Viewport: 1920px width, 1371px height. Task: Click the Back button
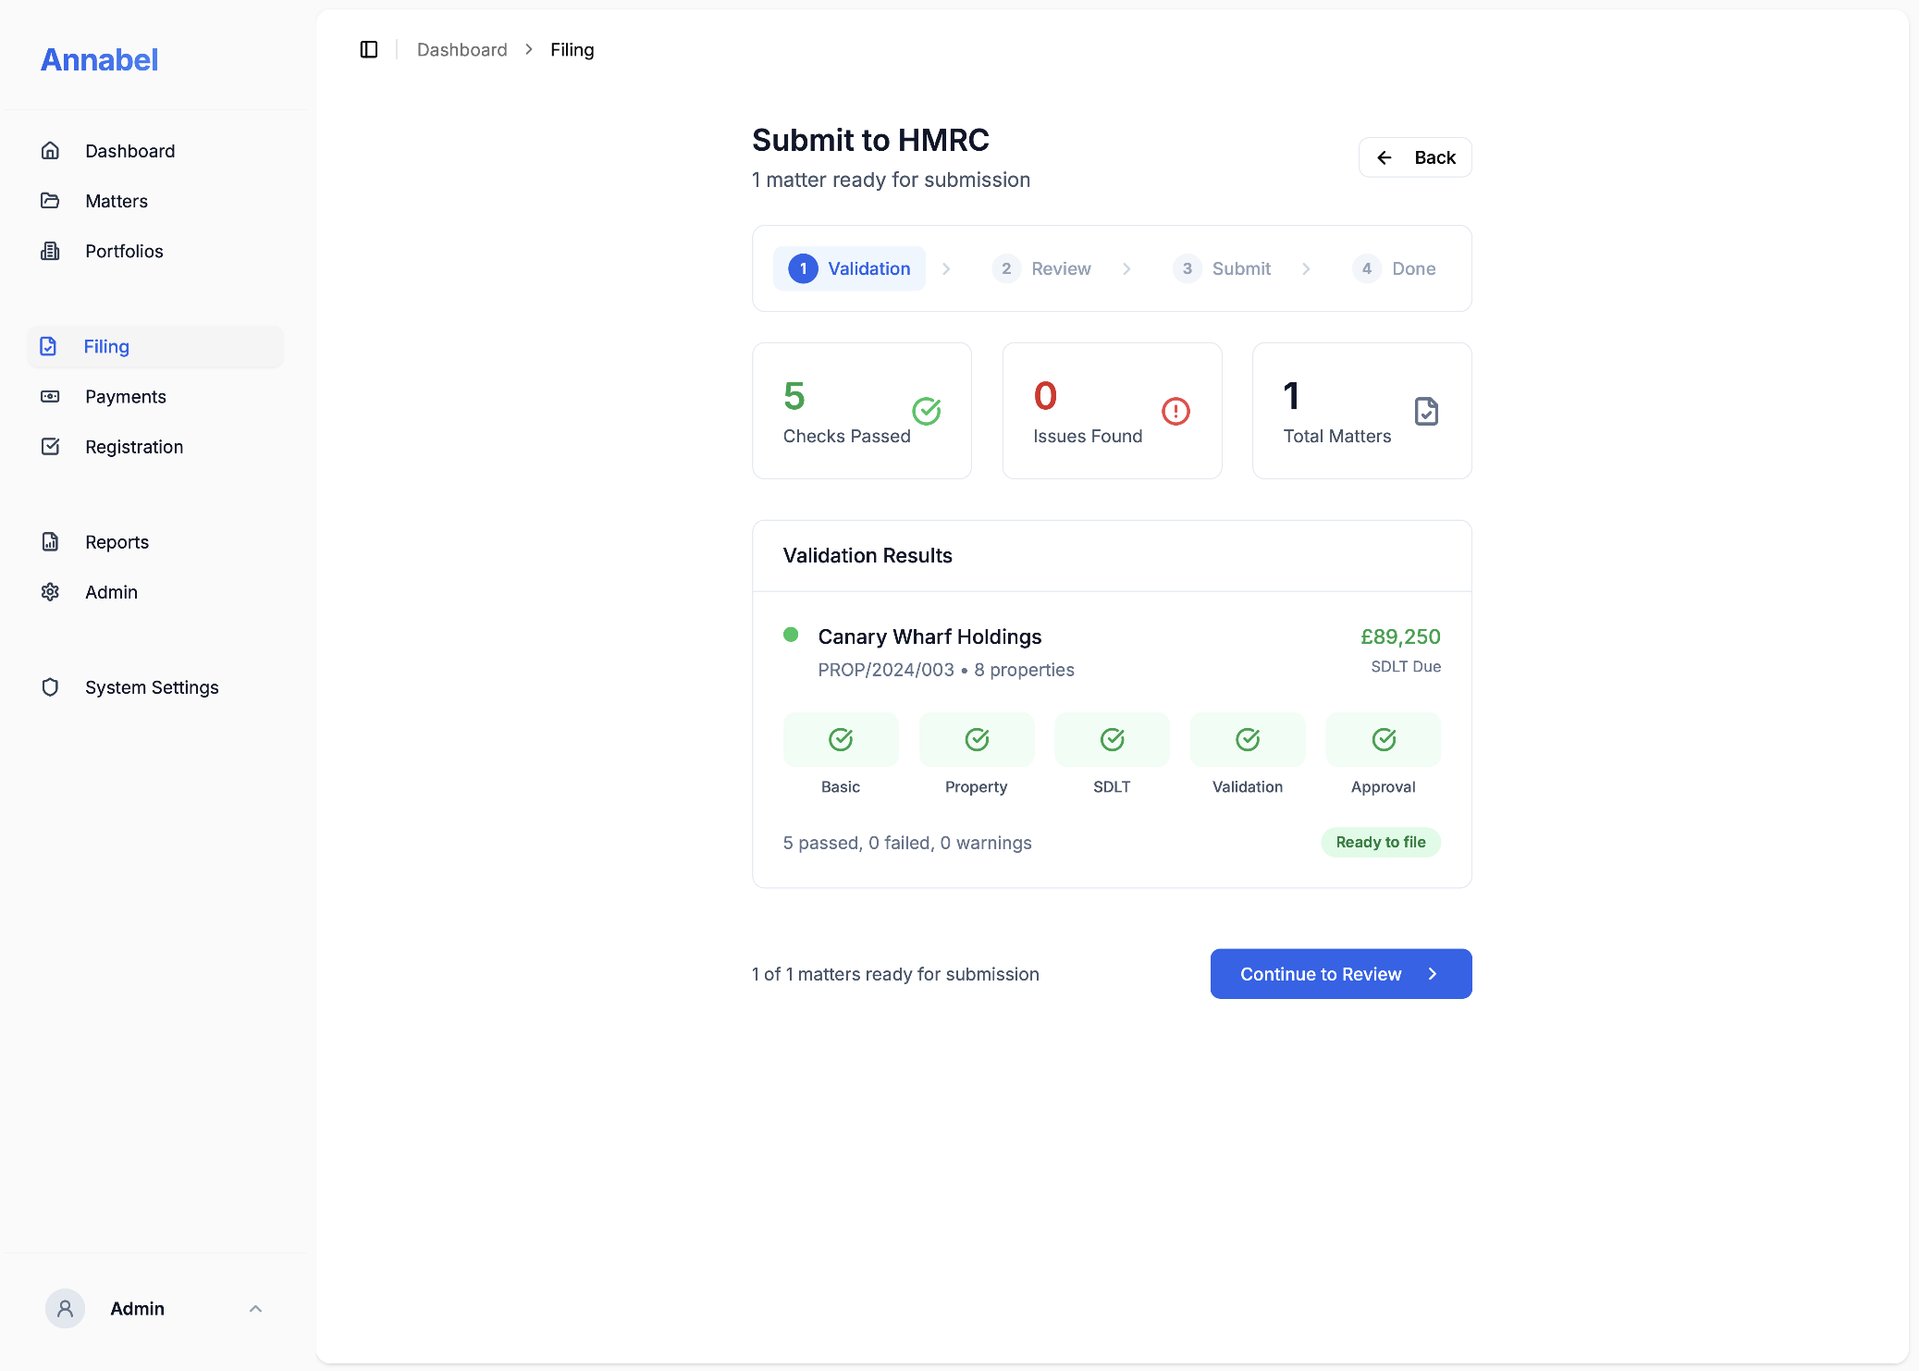coord(1414,158)
